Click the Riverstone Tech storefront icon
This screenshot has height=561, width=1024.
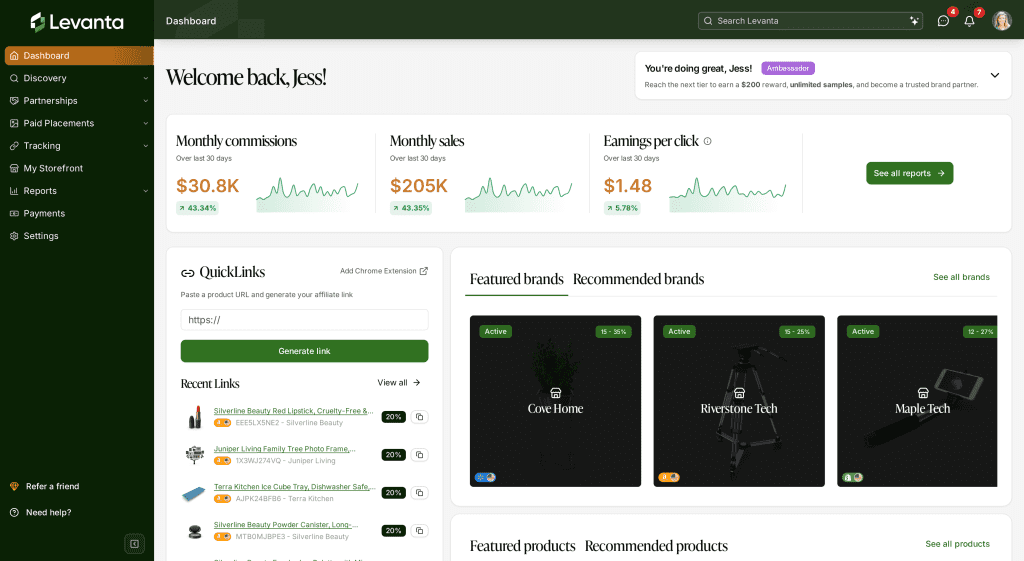click(x=739, y=393)
